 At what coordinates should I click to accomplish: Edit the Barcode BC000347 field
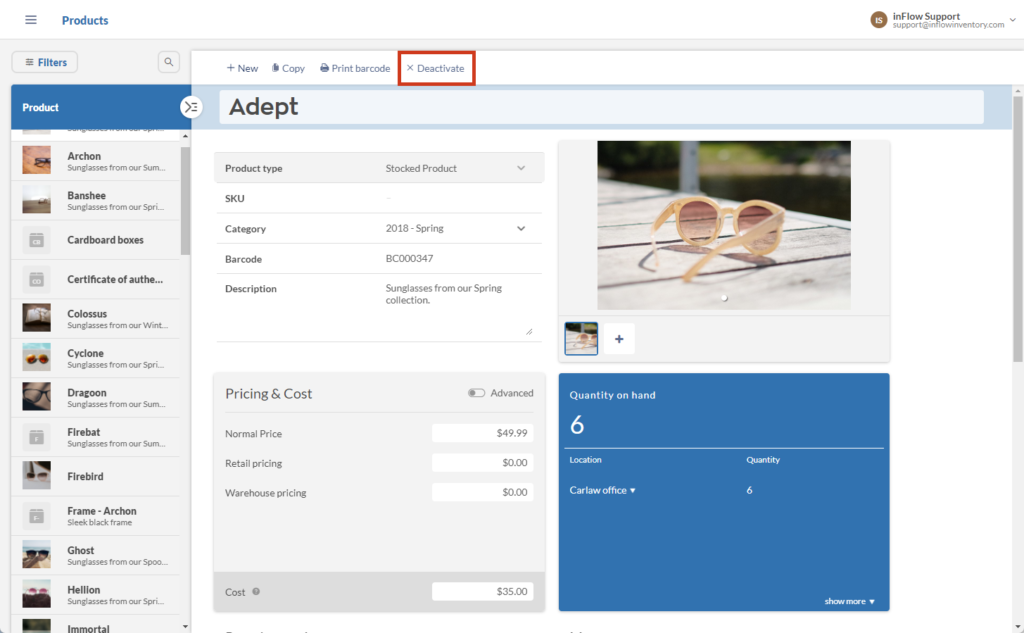(461, 259)
